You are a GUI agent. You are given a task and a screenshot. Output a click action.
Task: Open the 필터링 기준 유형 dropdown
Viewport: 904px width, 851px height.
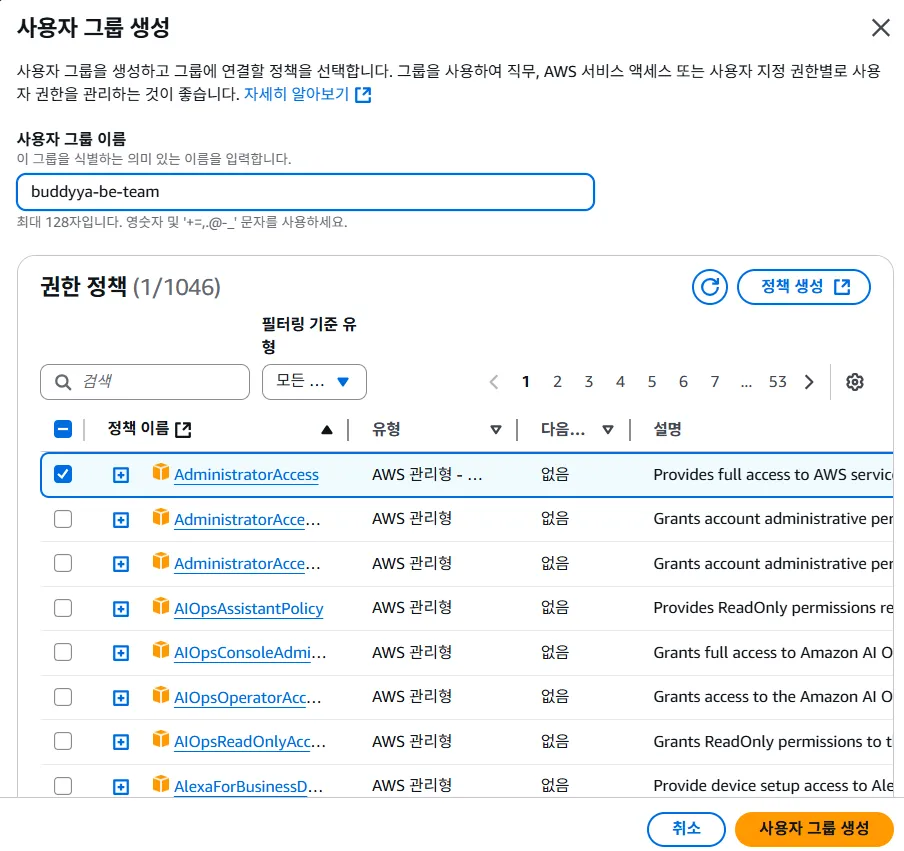(x=314, y=382)
